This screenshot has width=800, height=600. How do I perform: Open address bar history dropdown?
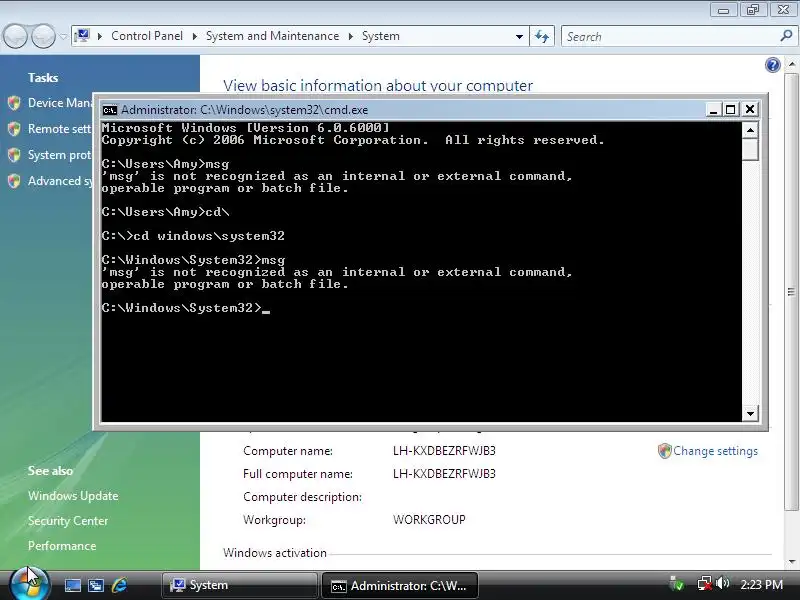point(519,36)
